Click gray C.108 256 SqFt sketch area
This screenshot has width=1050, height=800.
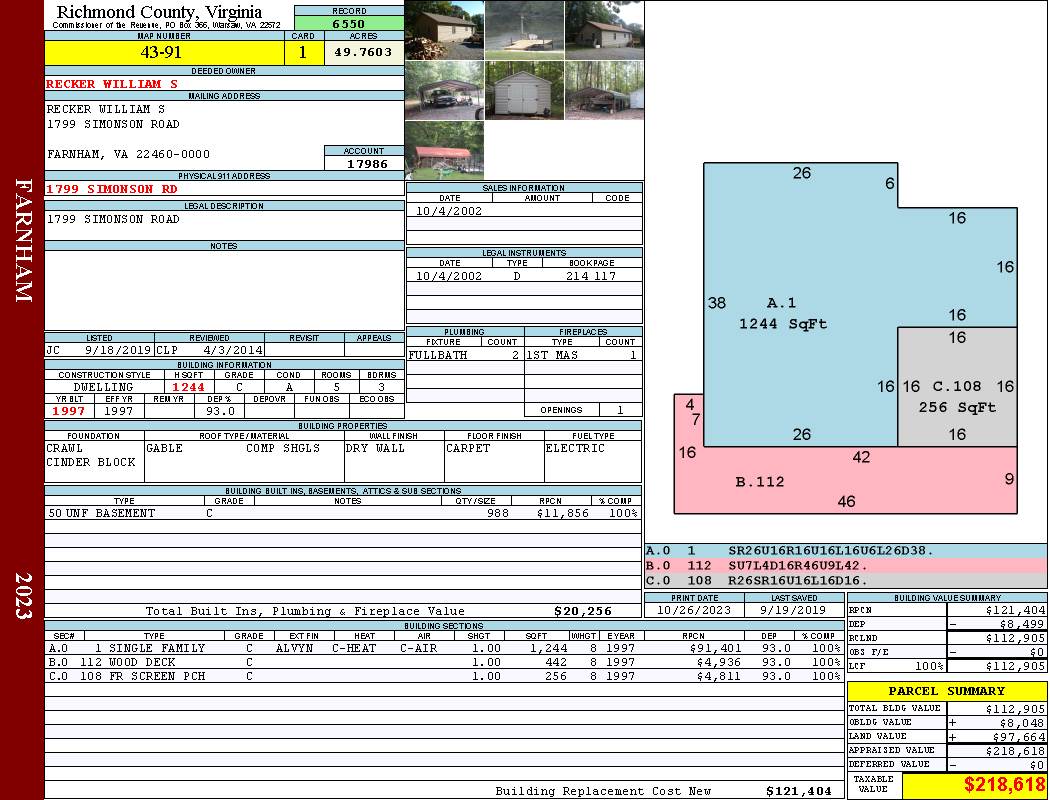tap(957, 387)
